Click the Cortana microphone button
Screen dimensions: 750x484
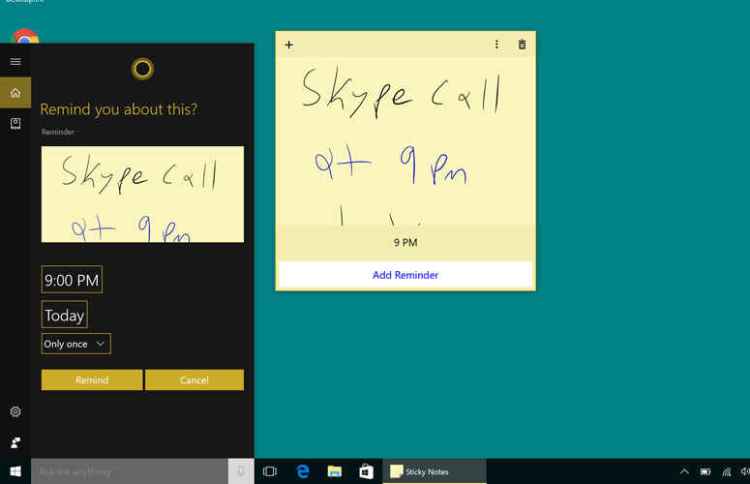click(x=241, y=472)
